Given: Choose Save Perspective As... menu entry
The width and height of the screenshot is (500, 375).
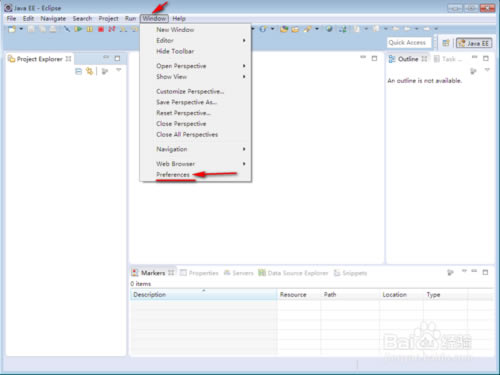Looking at the screenshot, I should pyautogui.click(x=195, y=102).
